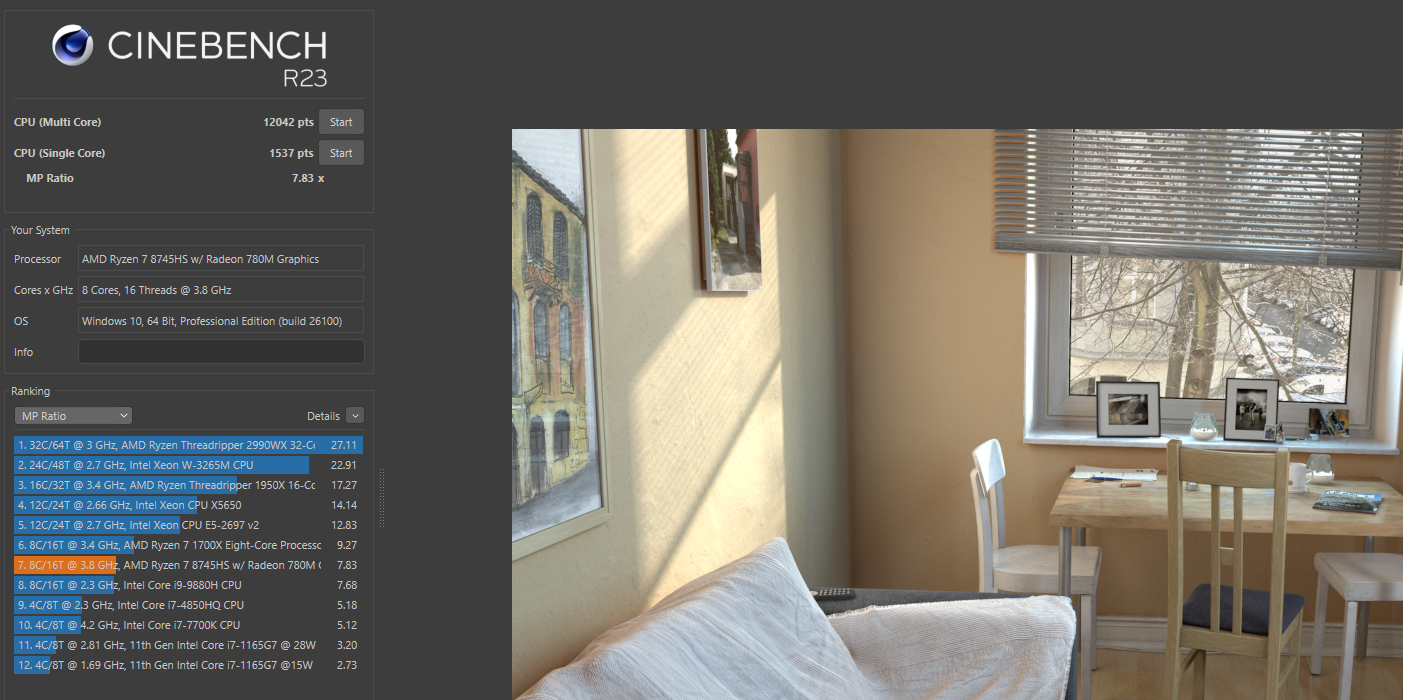The width and height of the screenshot is (1403, 700).
Task: Select ranking row Intel Xeon CPU X5650
Action: click(188, 505)
